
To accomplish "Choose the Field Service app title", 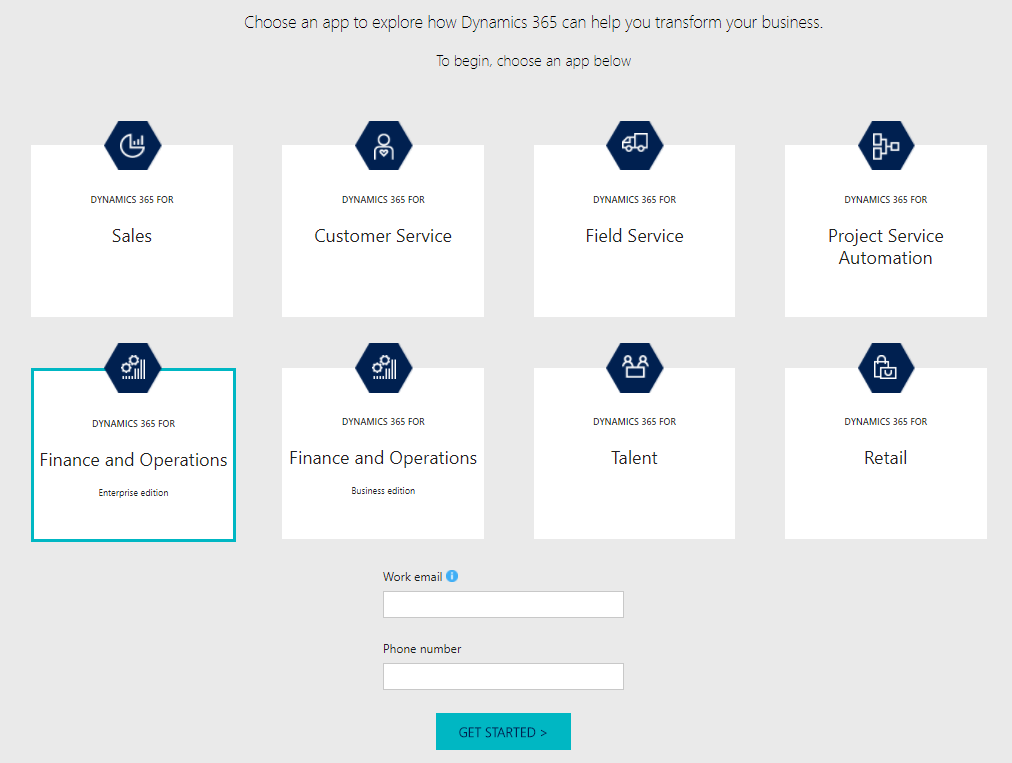I will 634,236.
